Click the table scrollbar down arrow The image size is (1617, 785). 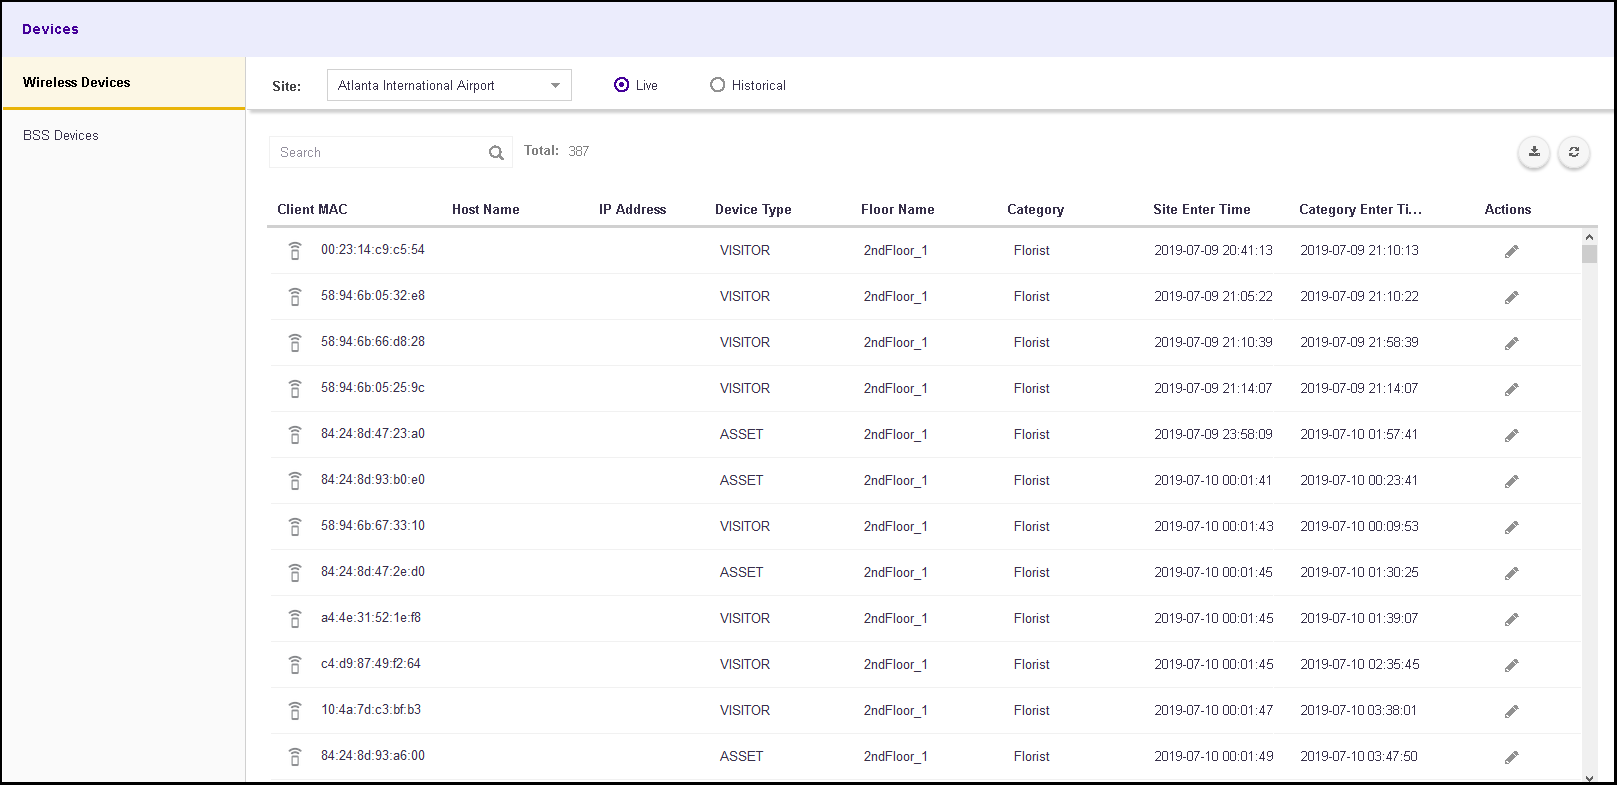[x=1589, y=777]
